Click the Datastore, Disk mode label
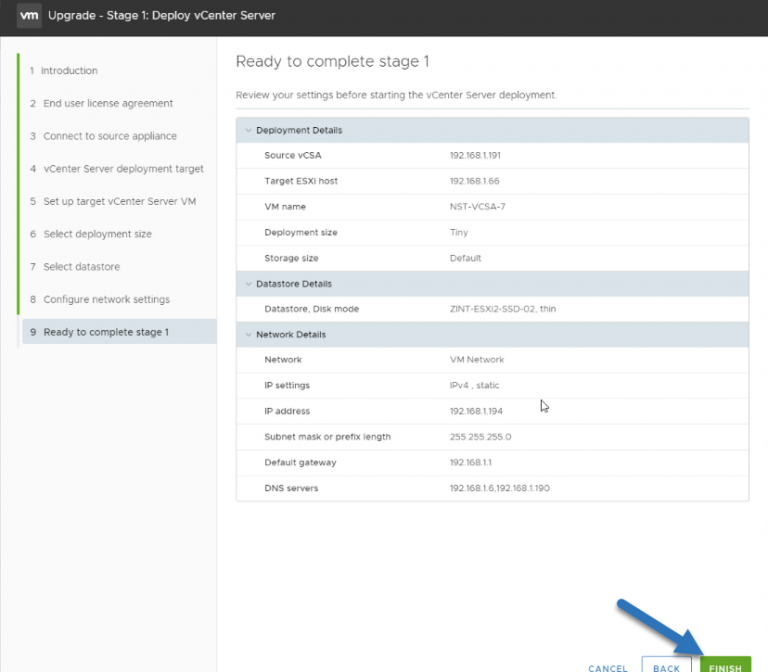Image resolution: width=768 pixels, height=672 pixels. click(x=312, y=309)
